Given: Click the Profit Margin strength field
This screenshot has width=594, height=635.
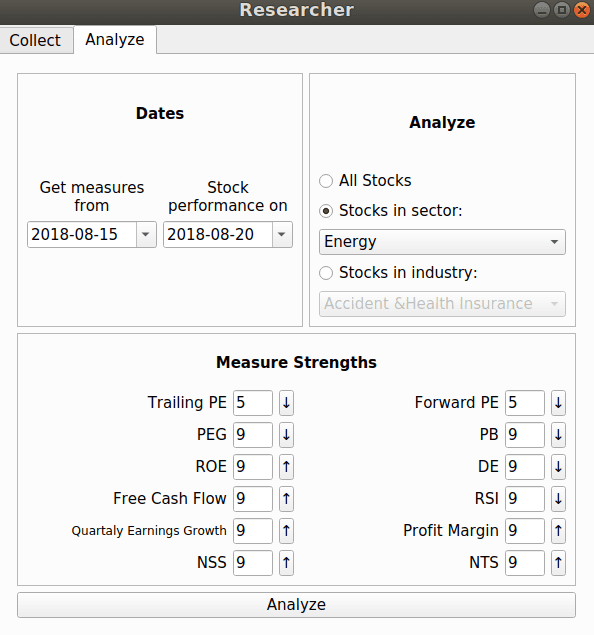Looking at the screenshot, I should tap(525, 531).
